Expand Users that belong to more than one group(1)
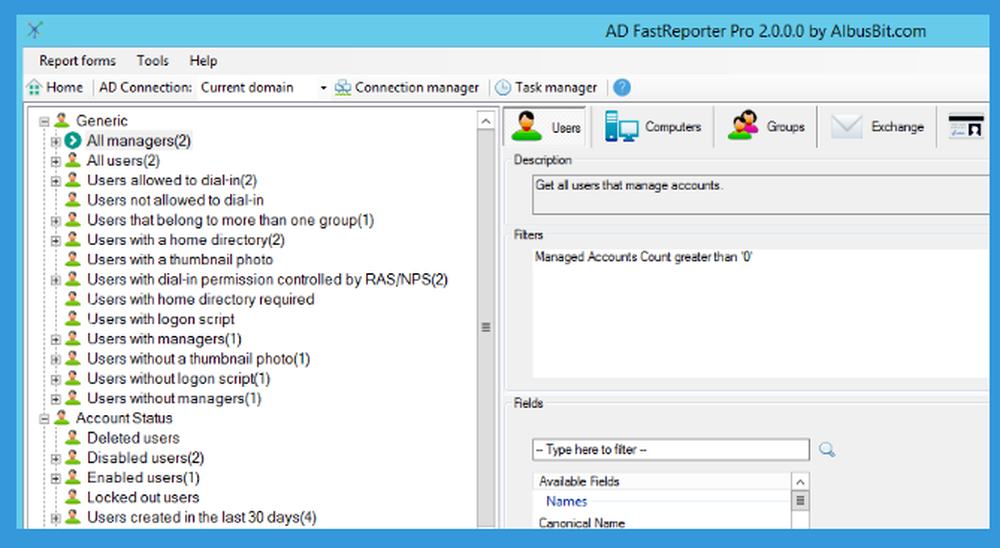Screen dimensions: 1000x548 55,221
